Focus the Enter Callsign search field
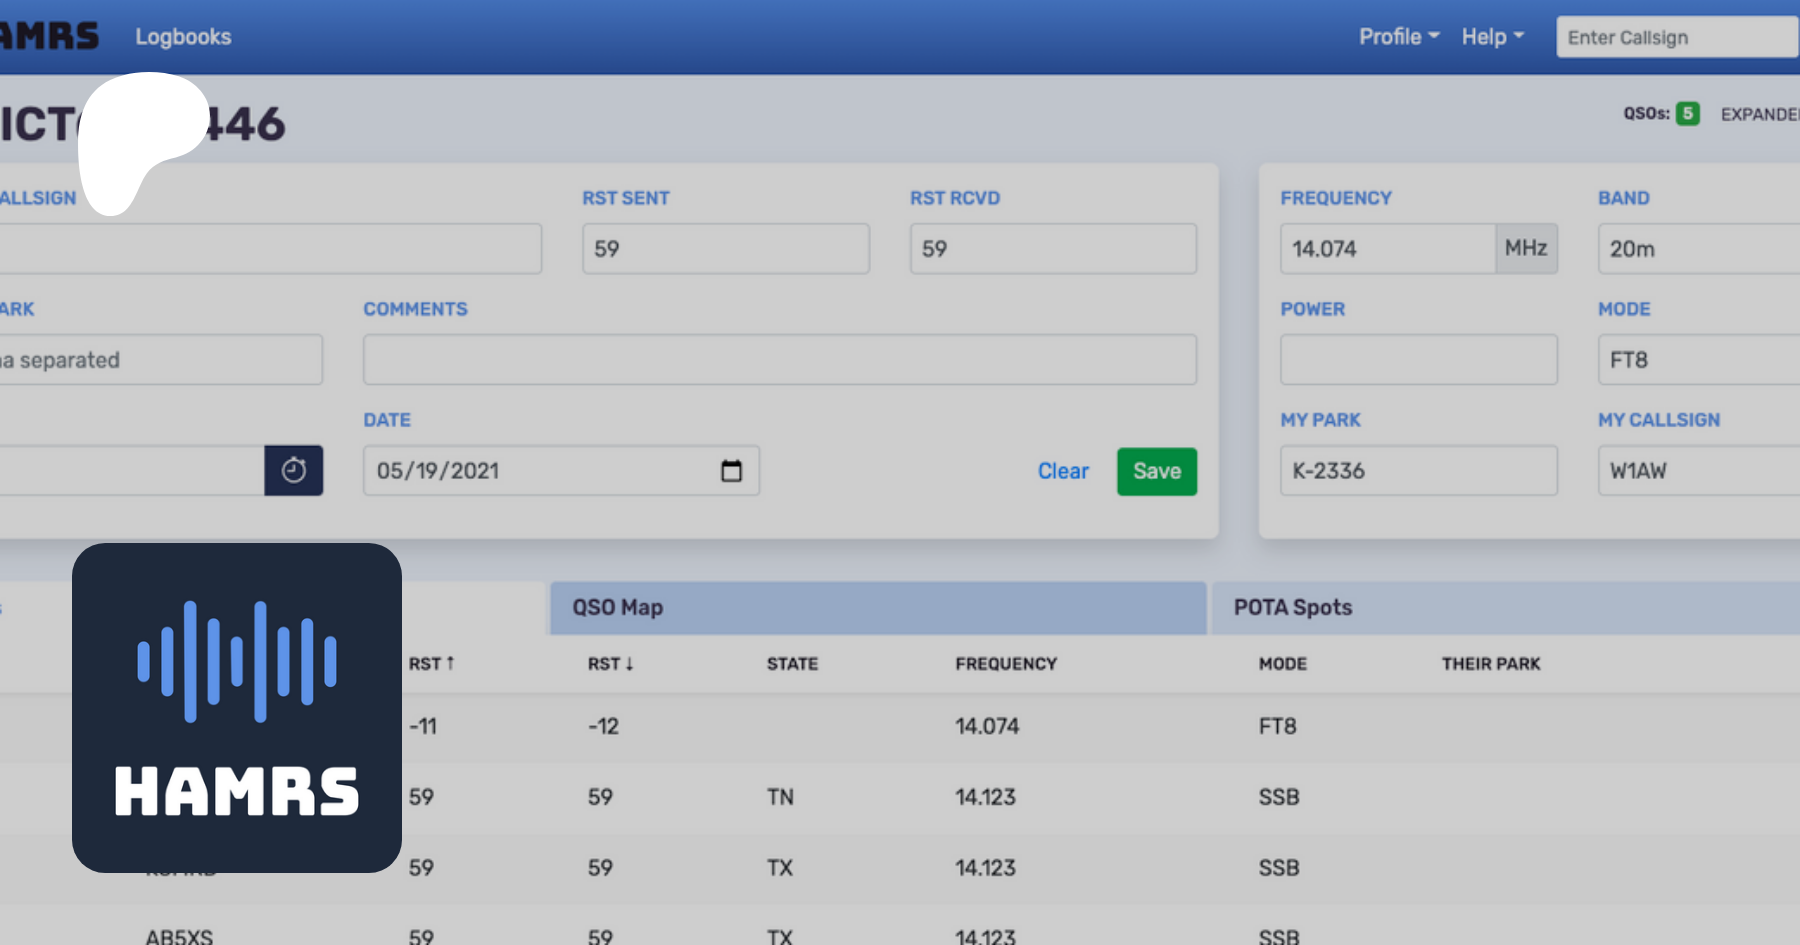The image size is (1800, 945). pos(1676,38)
